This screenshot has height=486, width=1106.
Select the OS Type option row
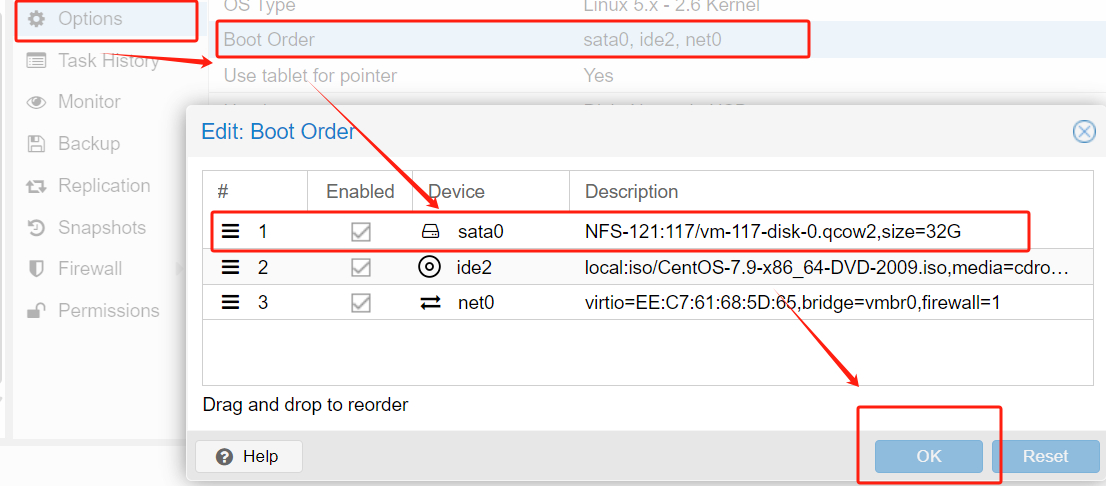tap(657, 8)
